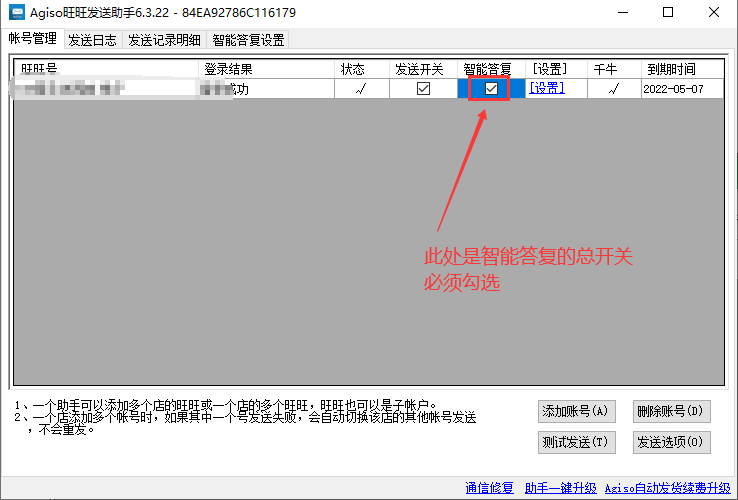The height and width of the screenshot is (500, 738).
Task: Click the 千牛 column header
Action: click(x=614, y=69)
